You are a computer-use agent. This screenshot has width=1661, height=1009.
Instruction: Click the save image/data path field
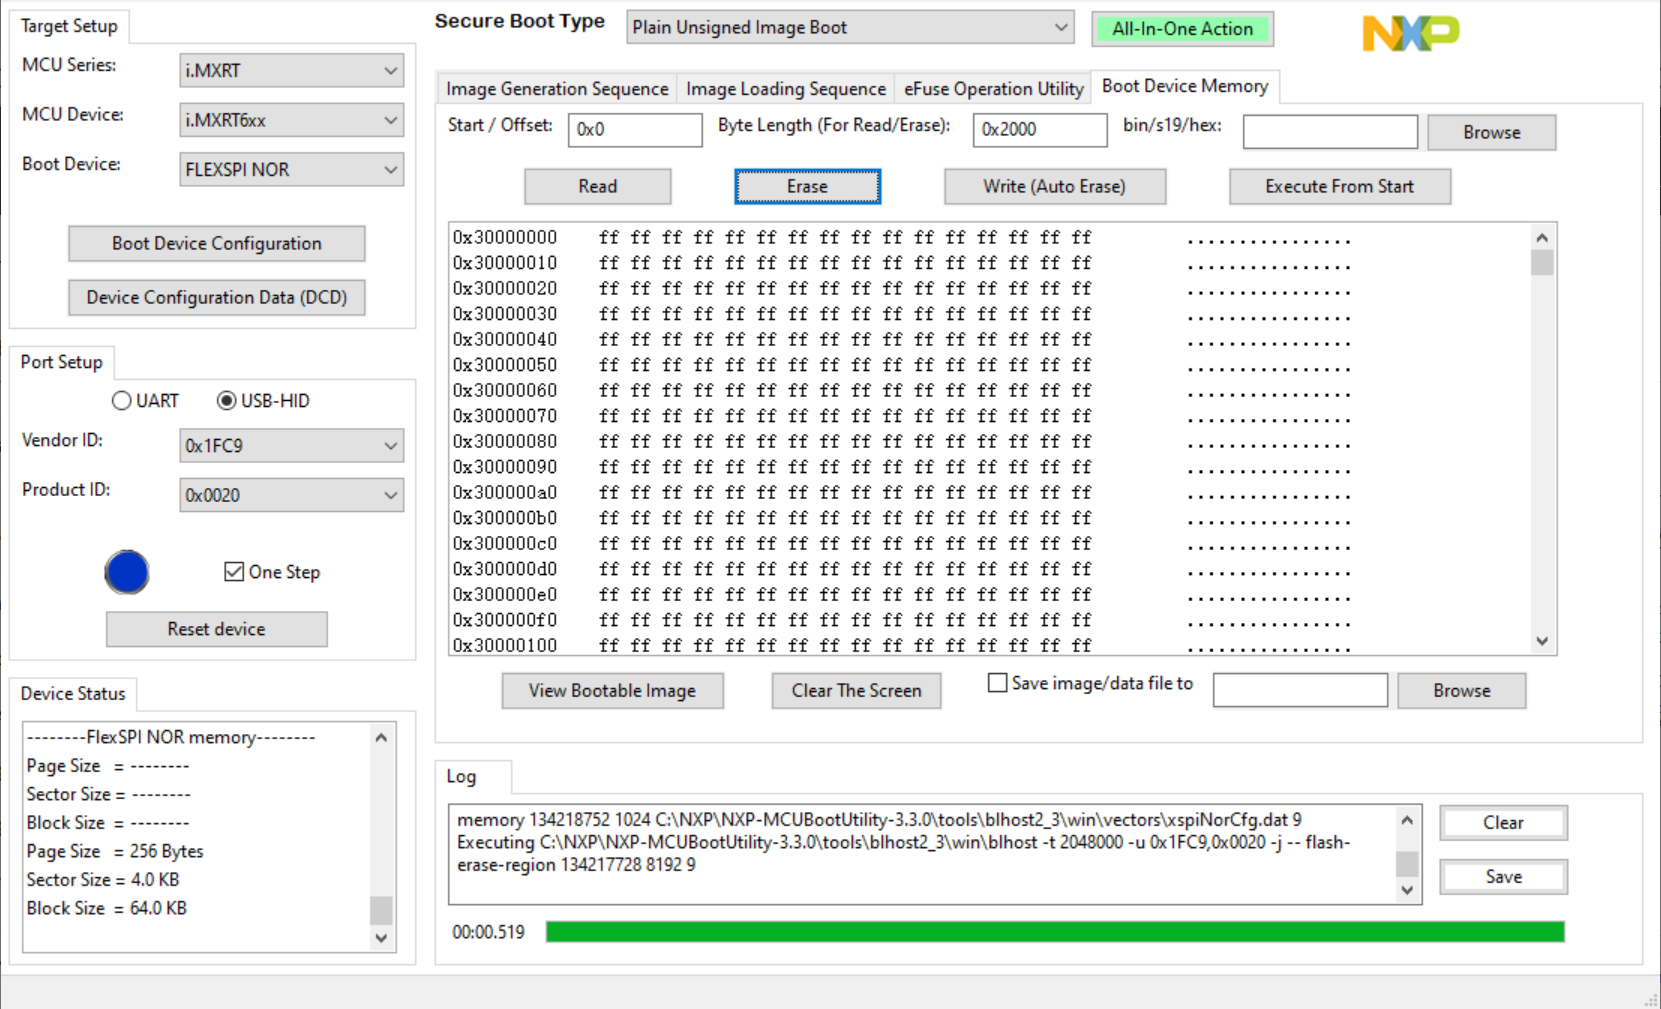point(1300,690)
